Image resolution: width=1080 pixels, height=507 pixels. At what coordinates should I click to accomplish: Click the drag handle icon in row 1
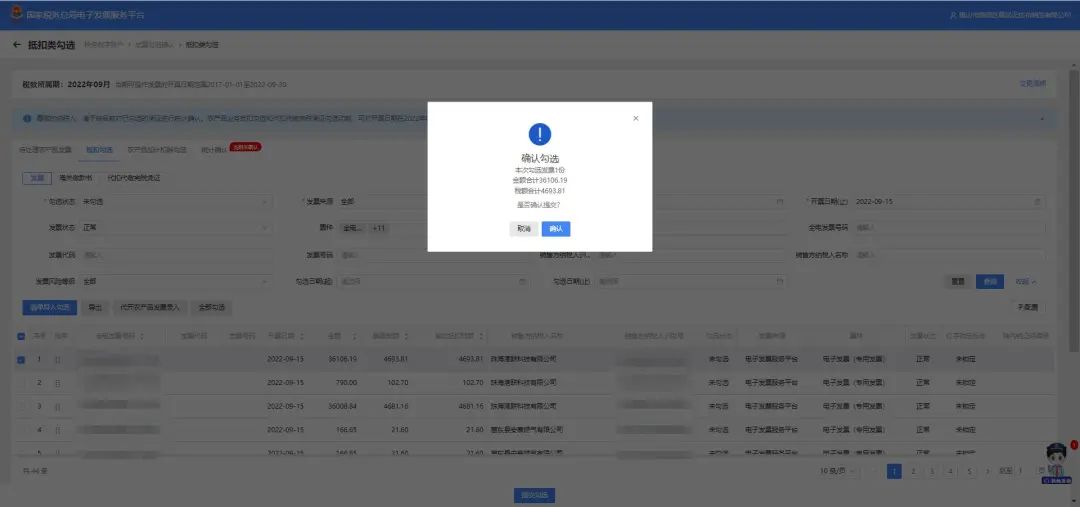tap(57, 360)
